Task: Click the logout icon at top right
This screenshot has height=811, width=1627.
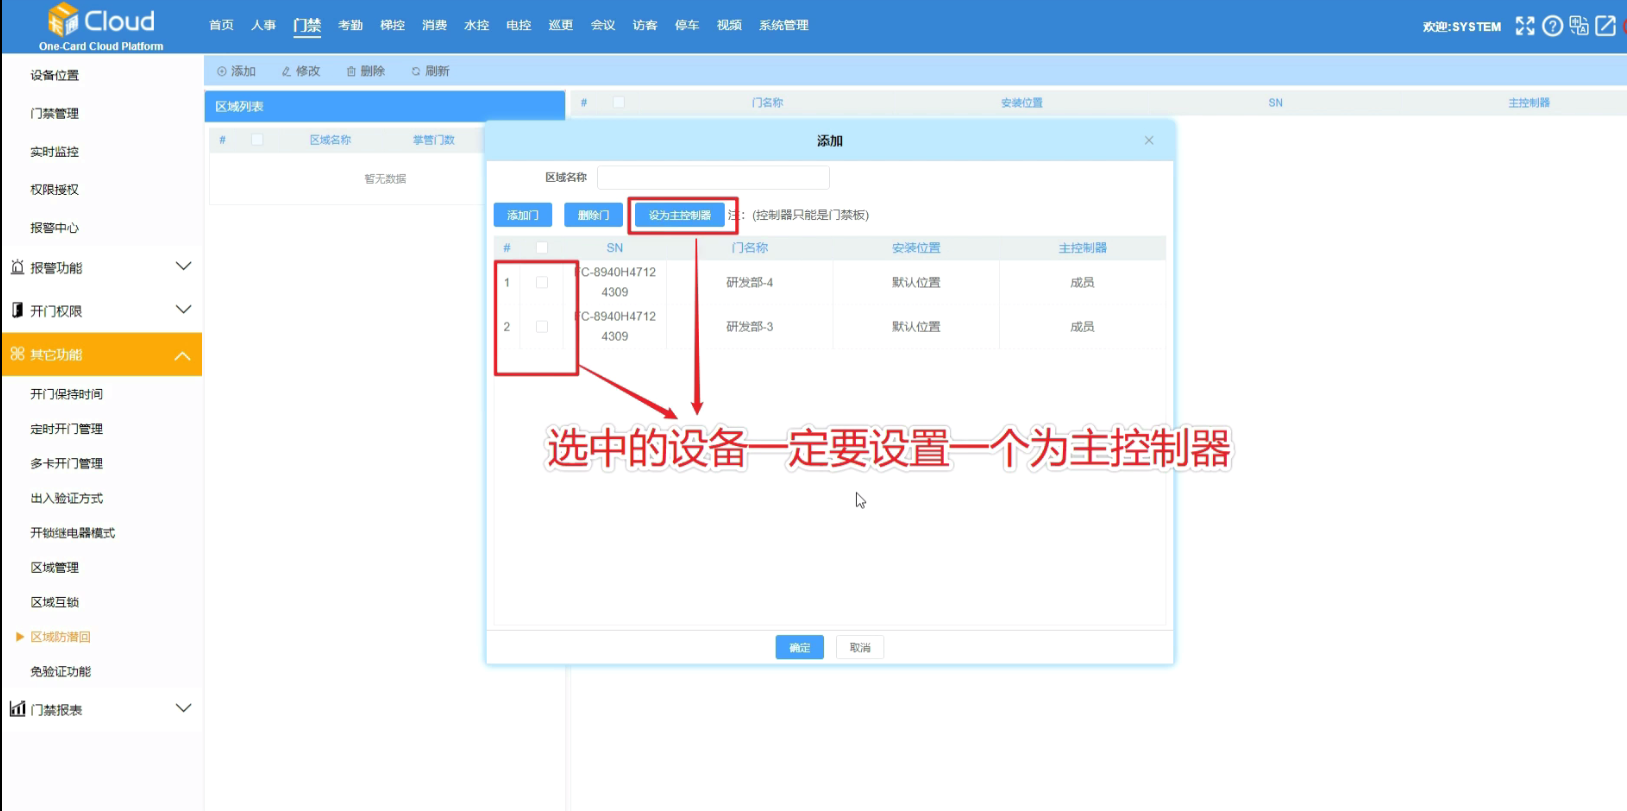Action: tap(1606, 26)
